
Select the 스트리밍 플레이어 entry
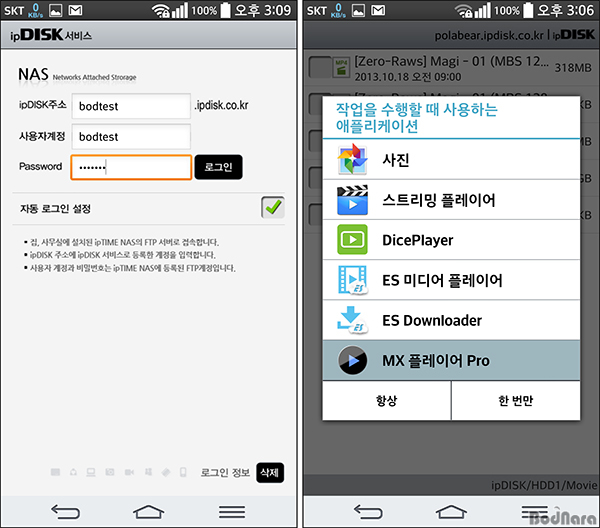coord(451,200)
